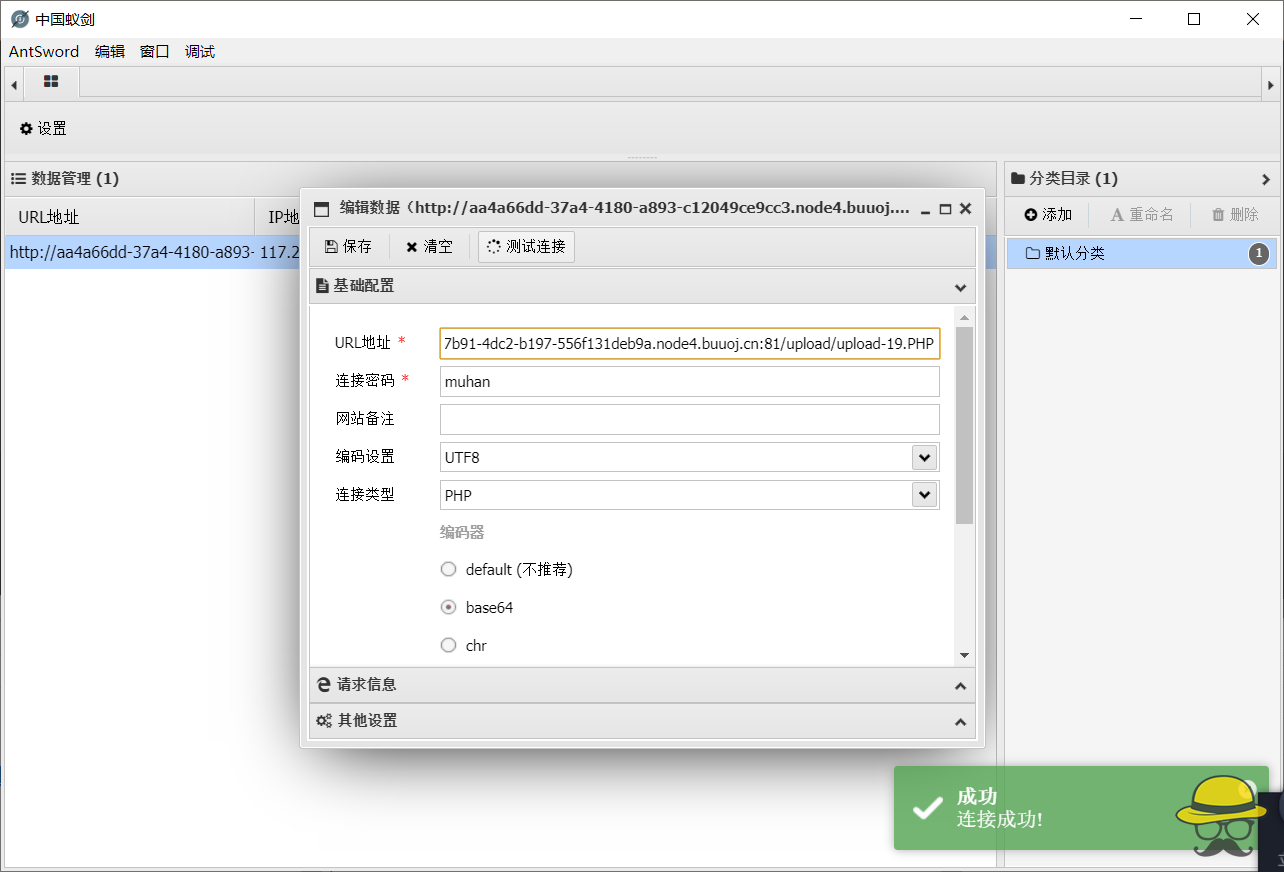Open the 调试 menu

[x=199, y=51]
